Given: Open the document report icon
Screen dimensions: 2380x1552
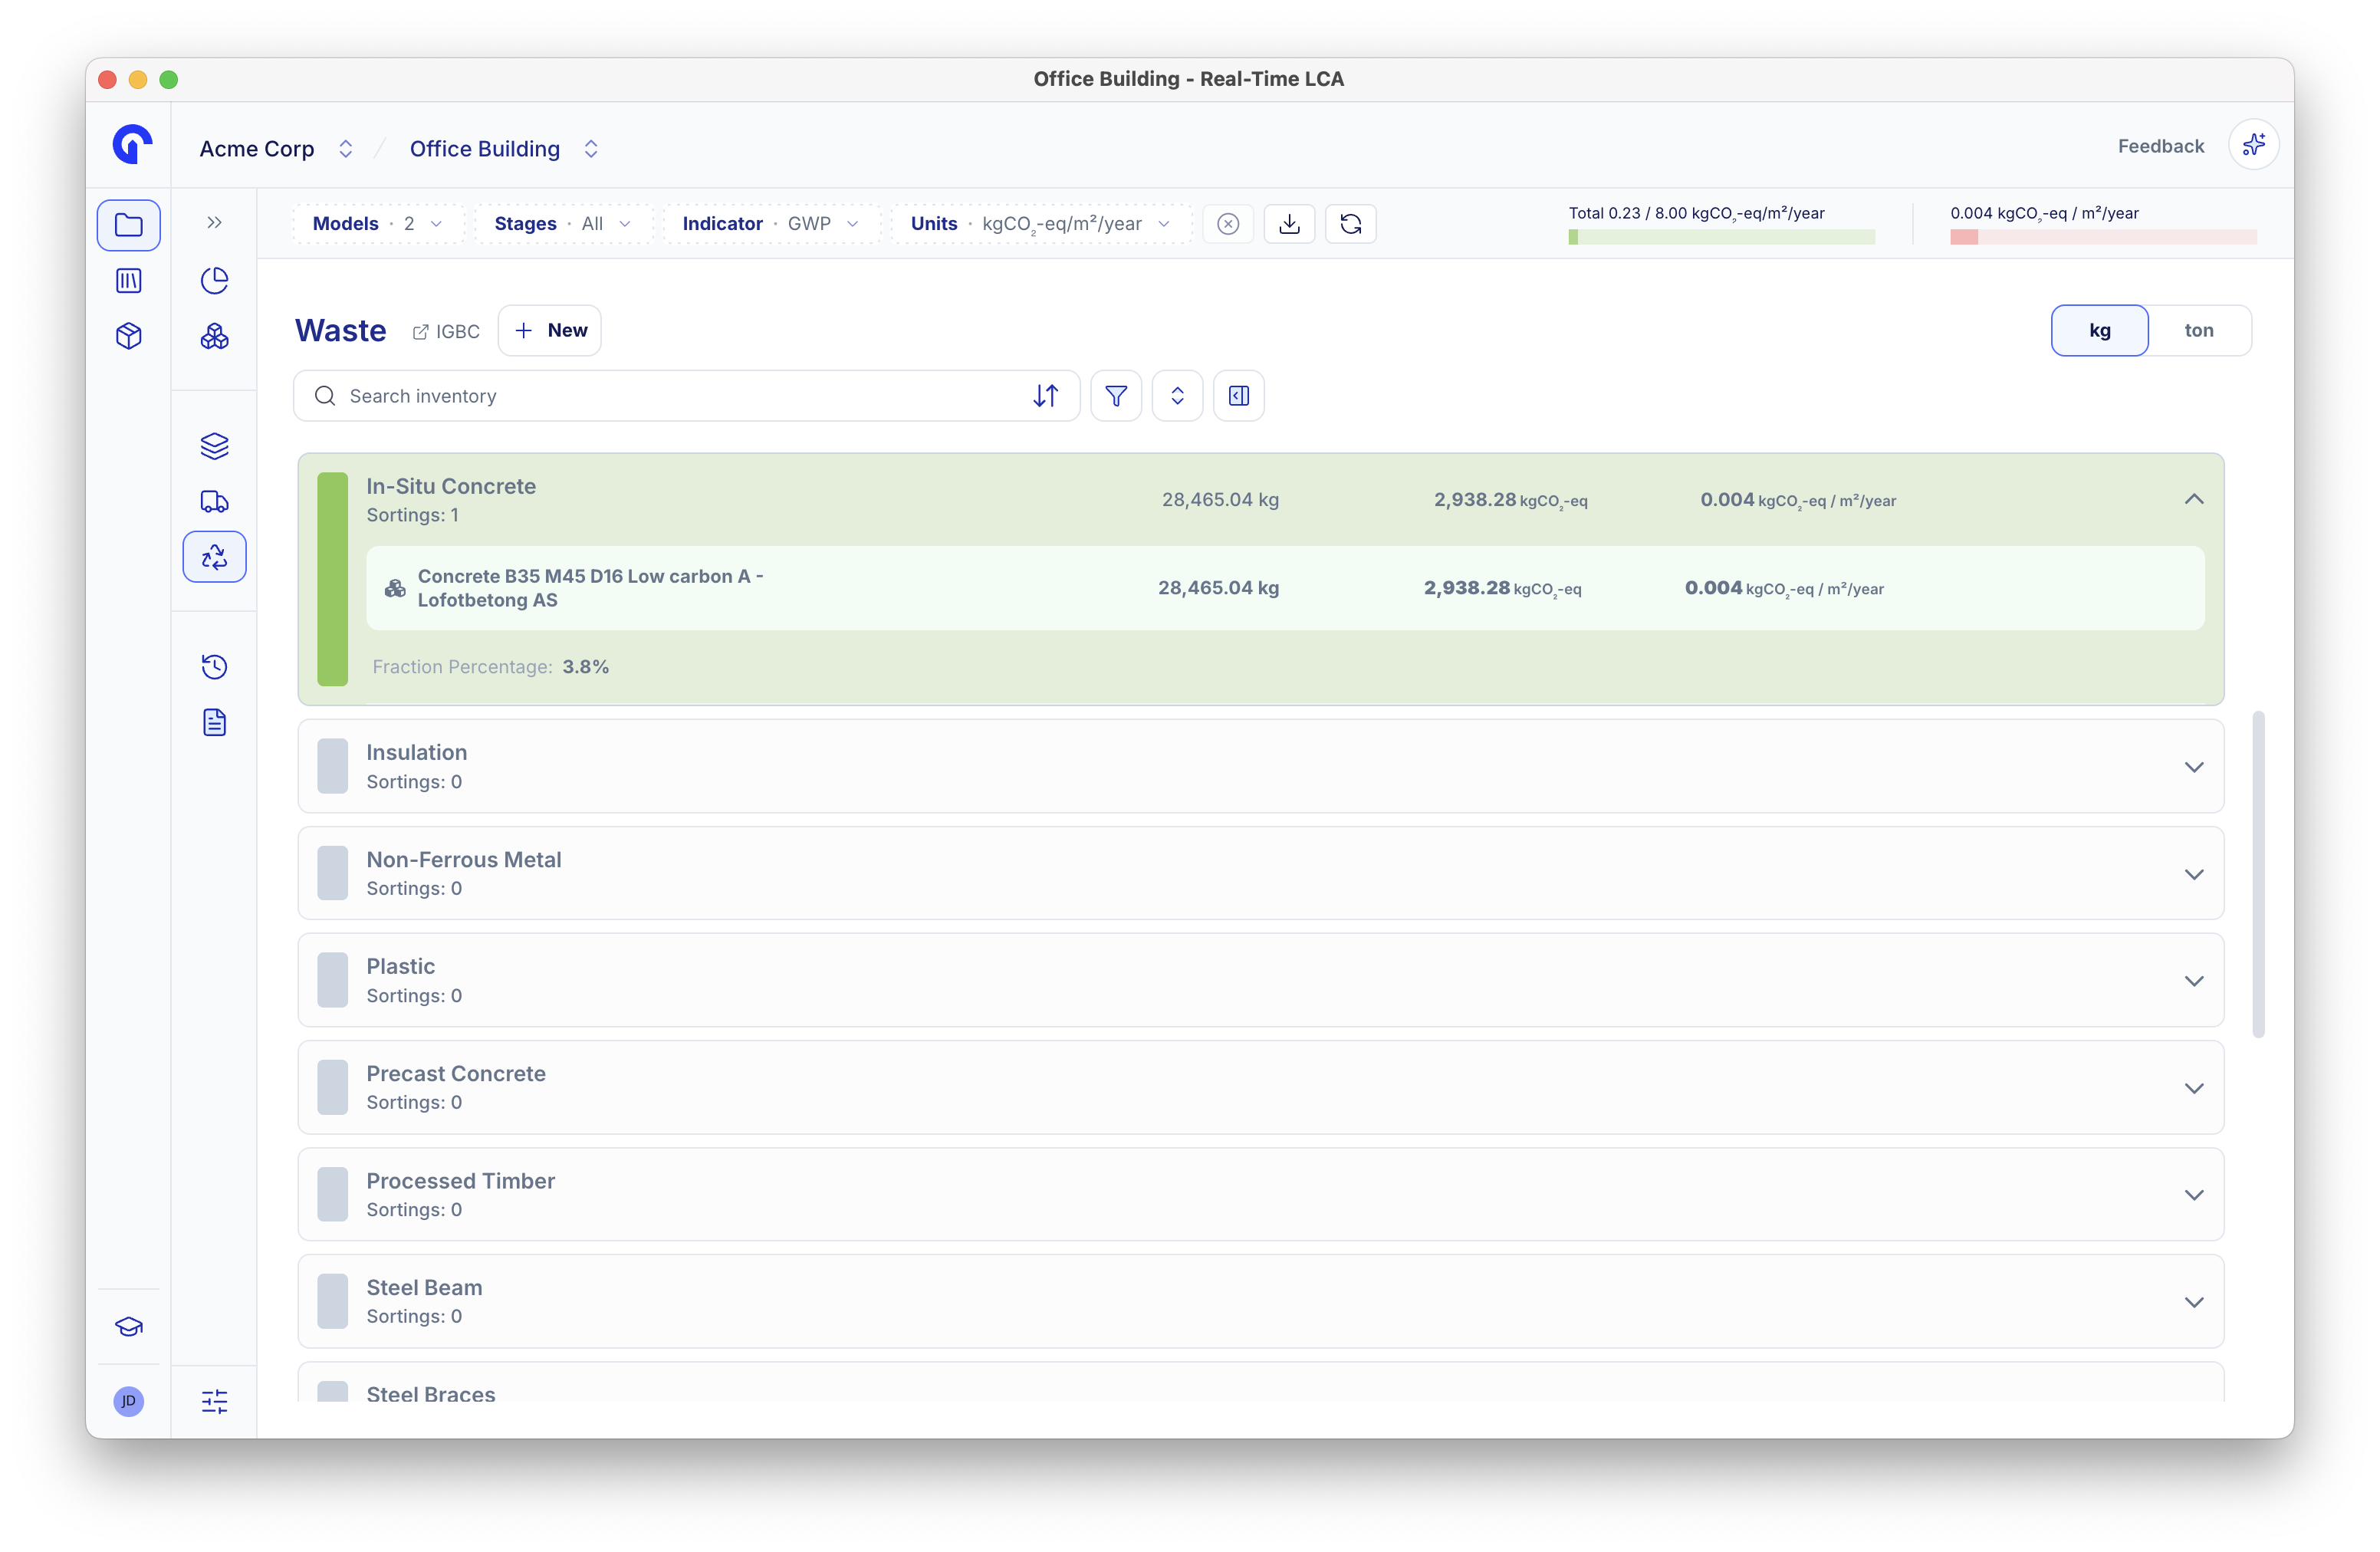Looking at the screenshot, I should (214, 722).
